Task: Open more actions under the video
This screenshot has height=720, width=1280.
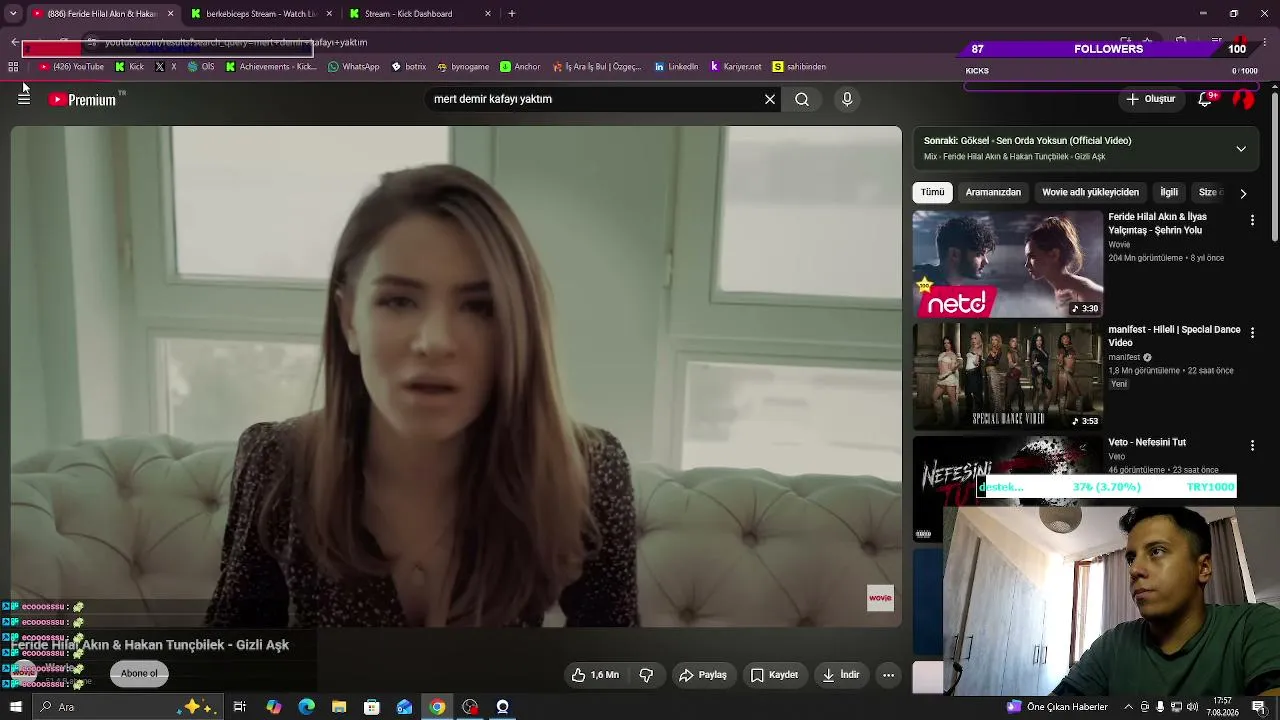Action: coord(888,675)
